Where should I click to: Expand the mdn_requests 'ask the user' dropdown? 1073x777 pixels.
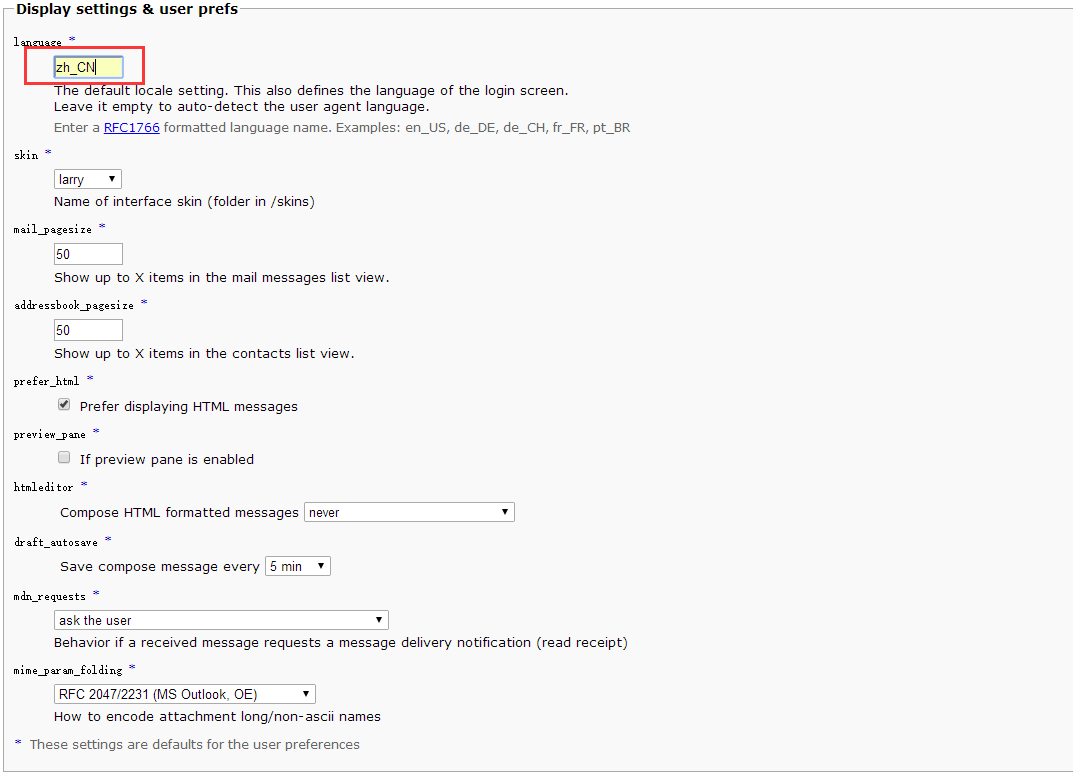pyautogui.click(x=221, y=620)
